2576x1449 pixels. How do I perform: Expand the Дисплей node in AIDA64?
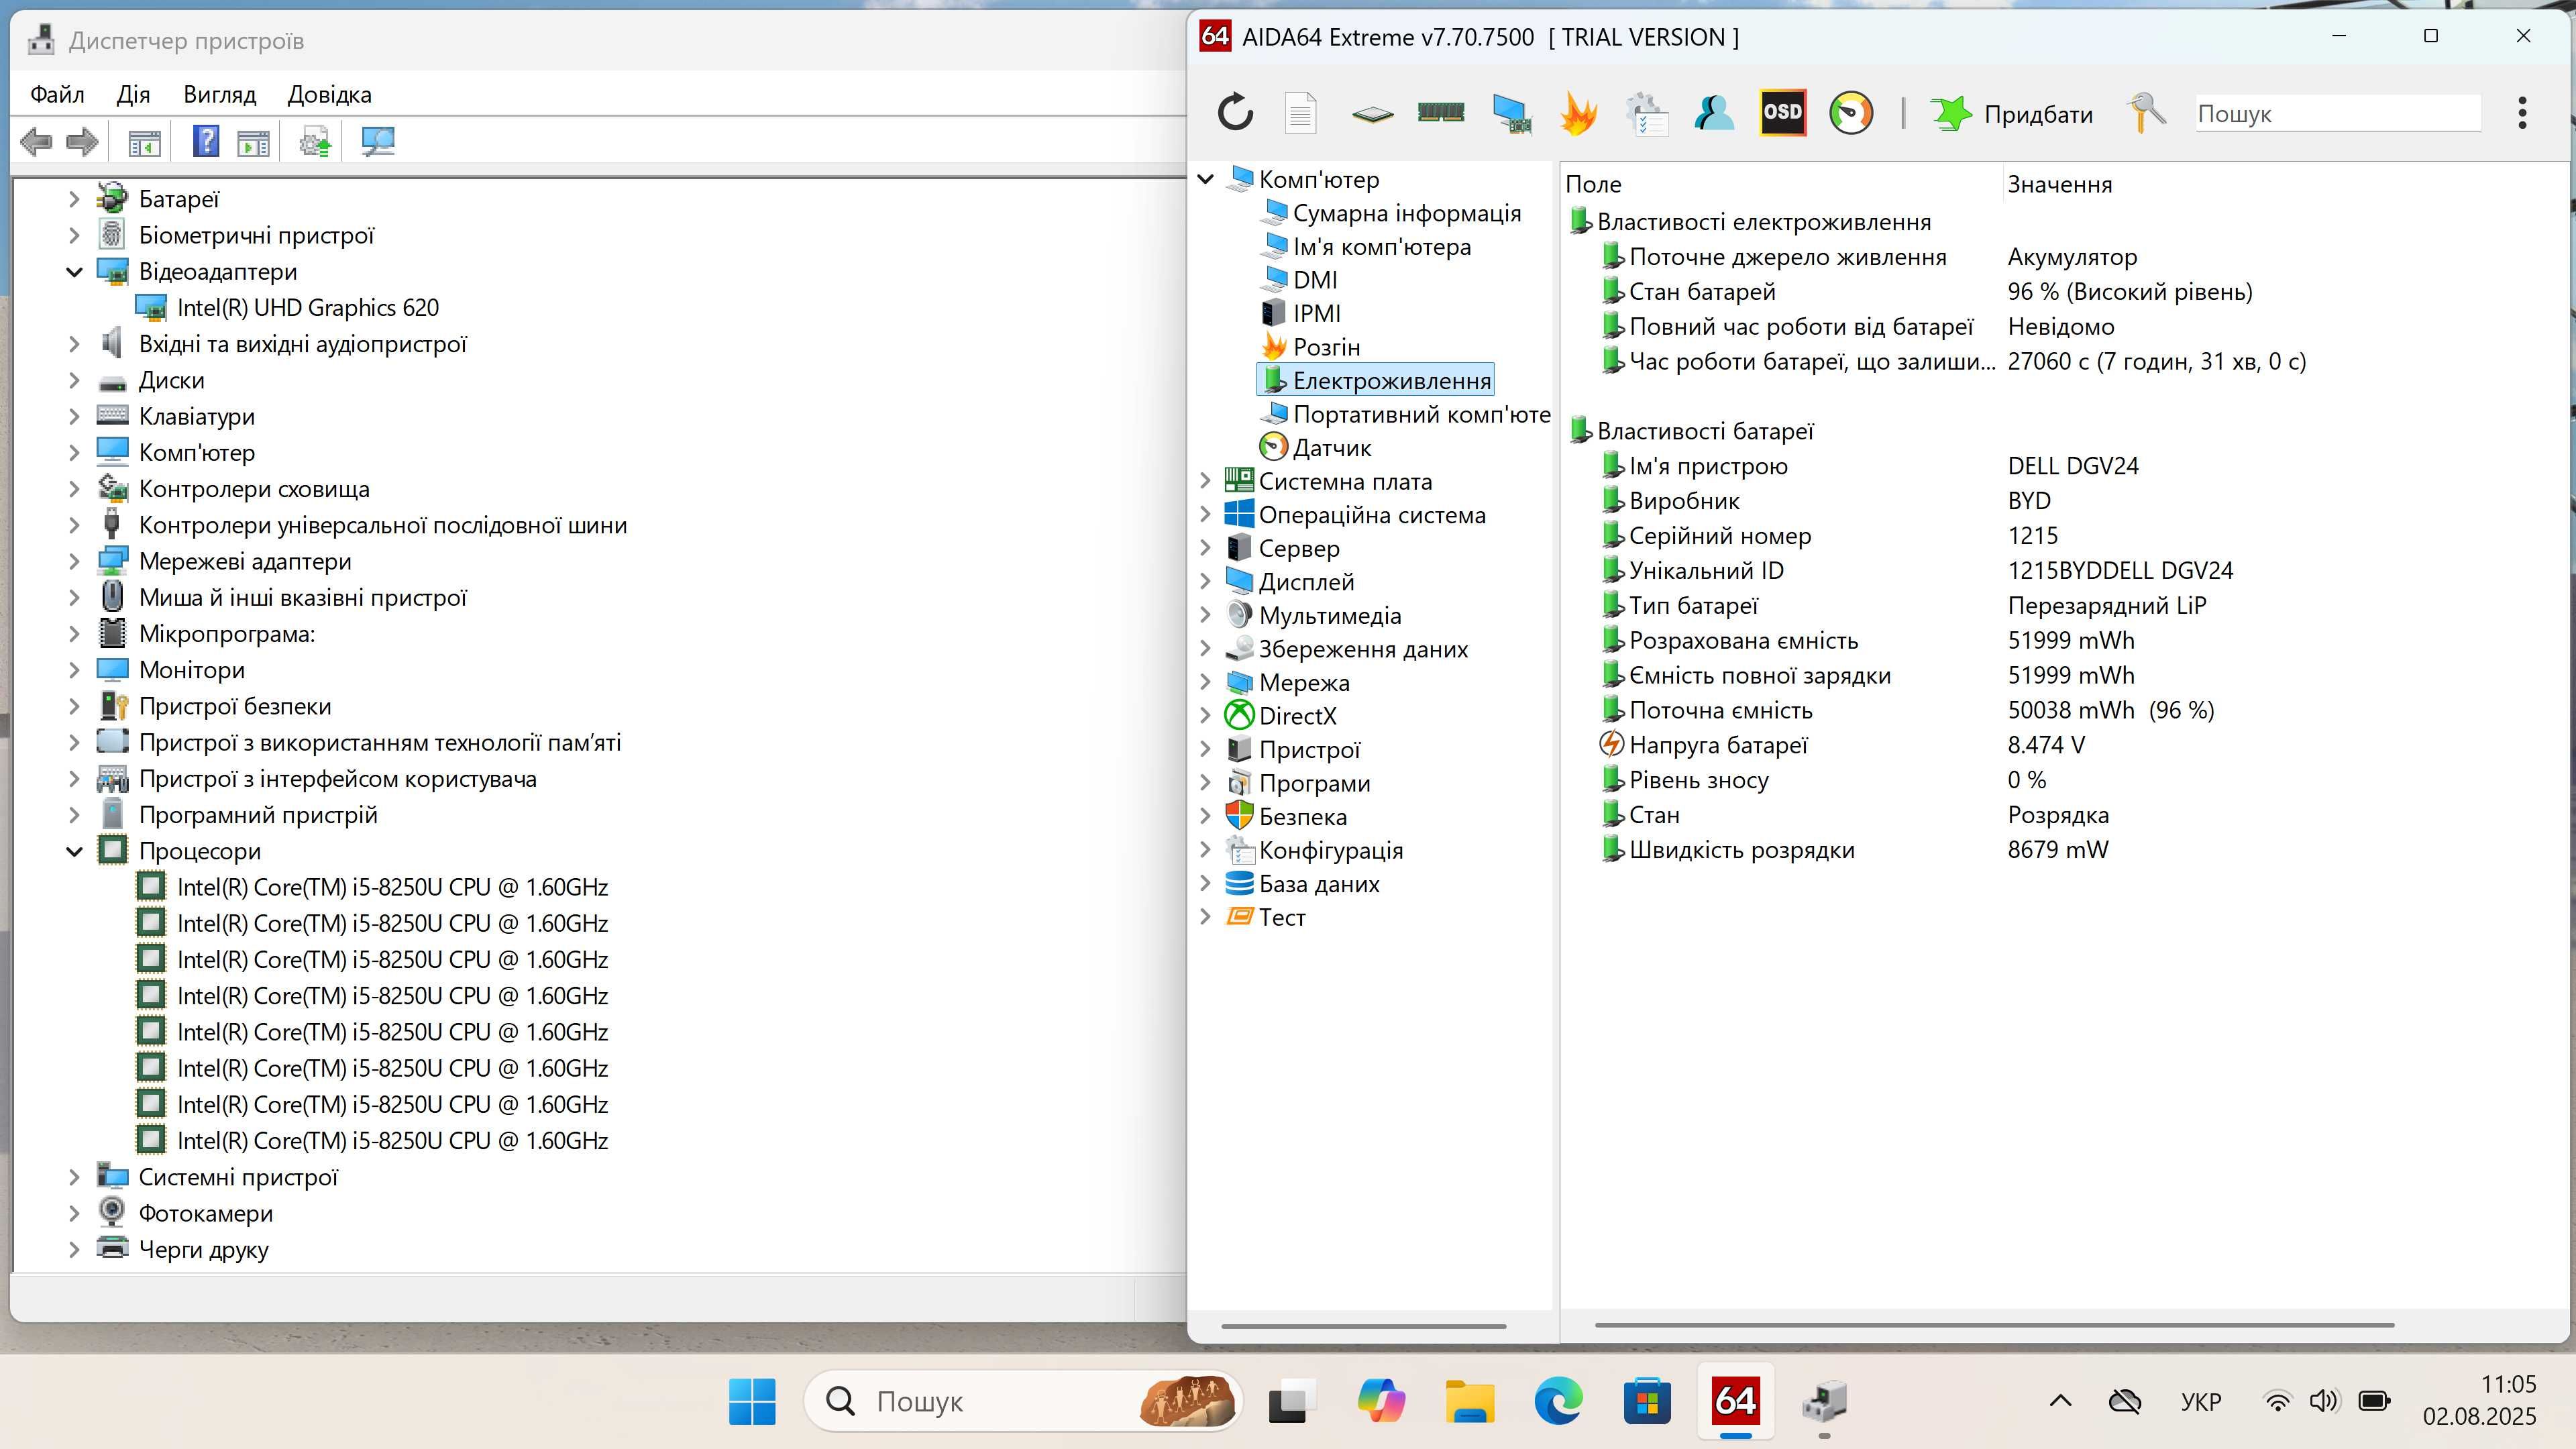[1206, 582]
